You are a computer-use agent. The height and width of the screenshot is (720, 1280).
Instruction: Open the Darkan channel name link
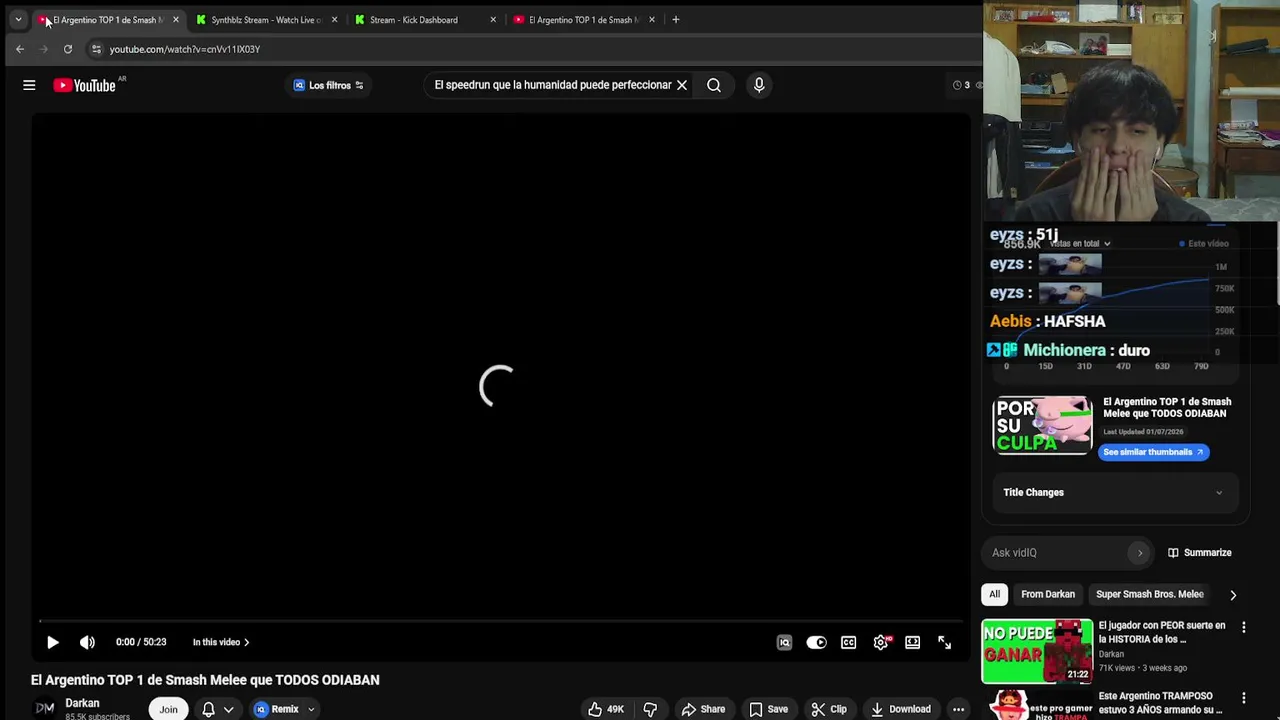click(82, 703)
